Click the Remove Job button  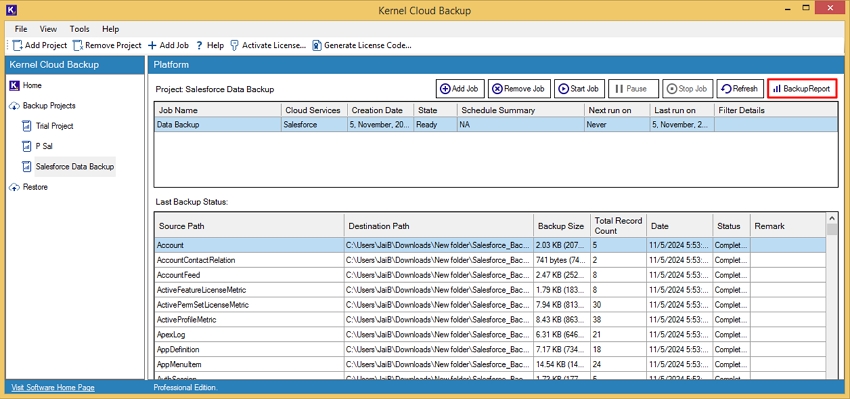pyautogui.click(x=519, y=89)
